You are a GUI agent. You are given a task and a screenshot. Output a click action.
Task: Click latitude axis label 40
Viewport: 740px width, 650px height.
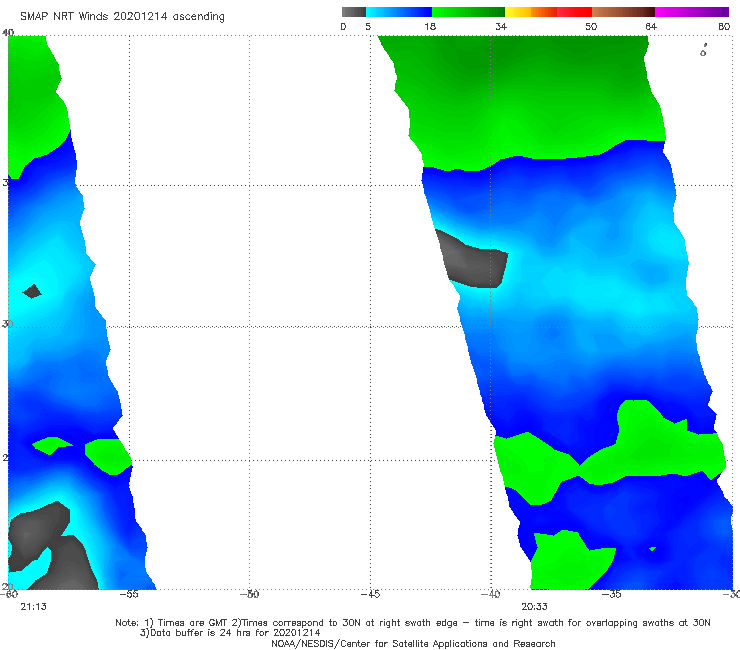8,32
